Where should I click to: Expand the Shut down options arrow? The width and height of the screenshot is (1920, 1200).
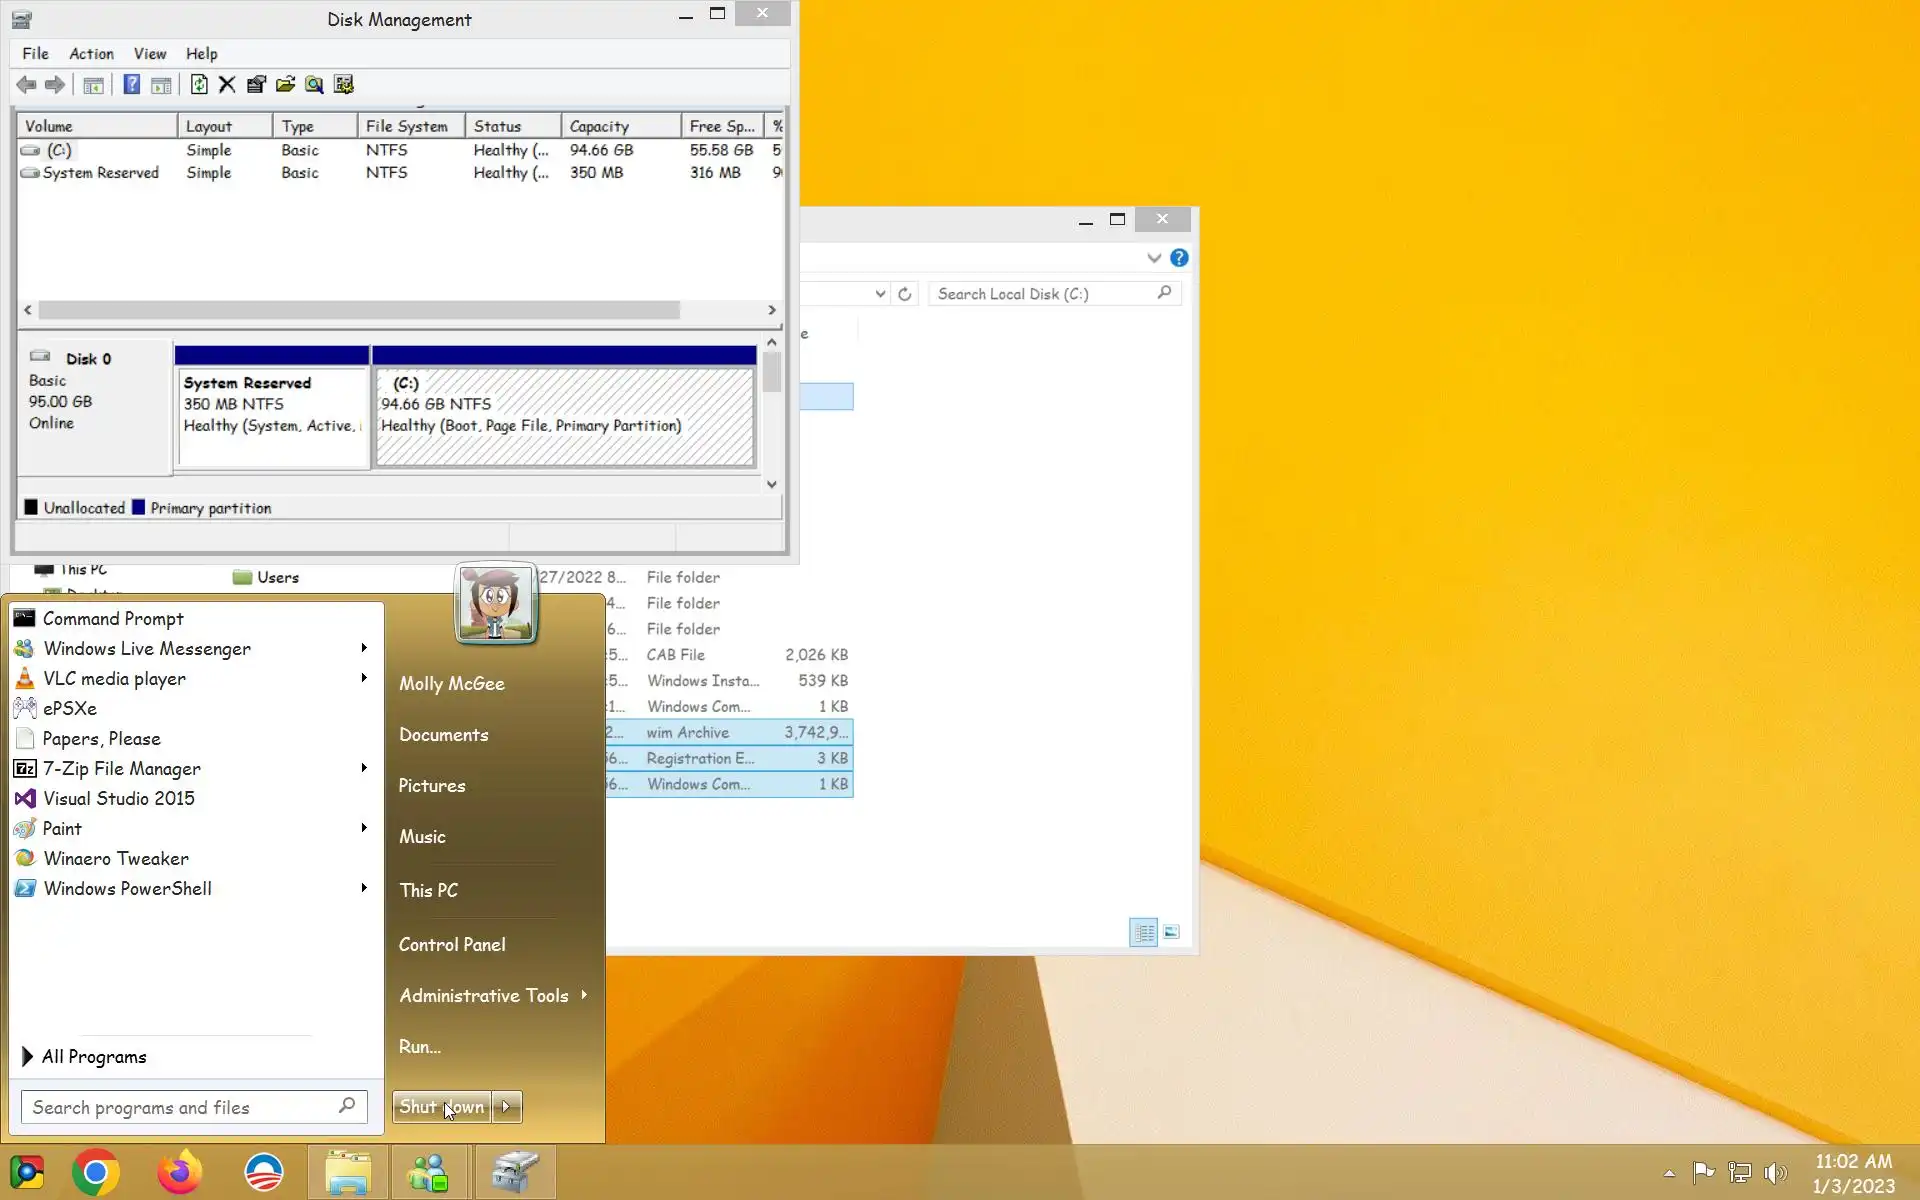click(x=507, y=1106)
